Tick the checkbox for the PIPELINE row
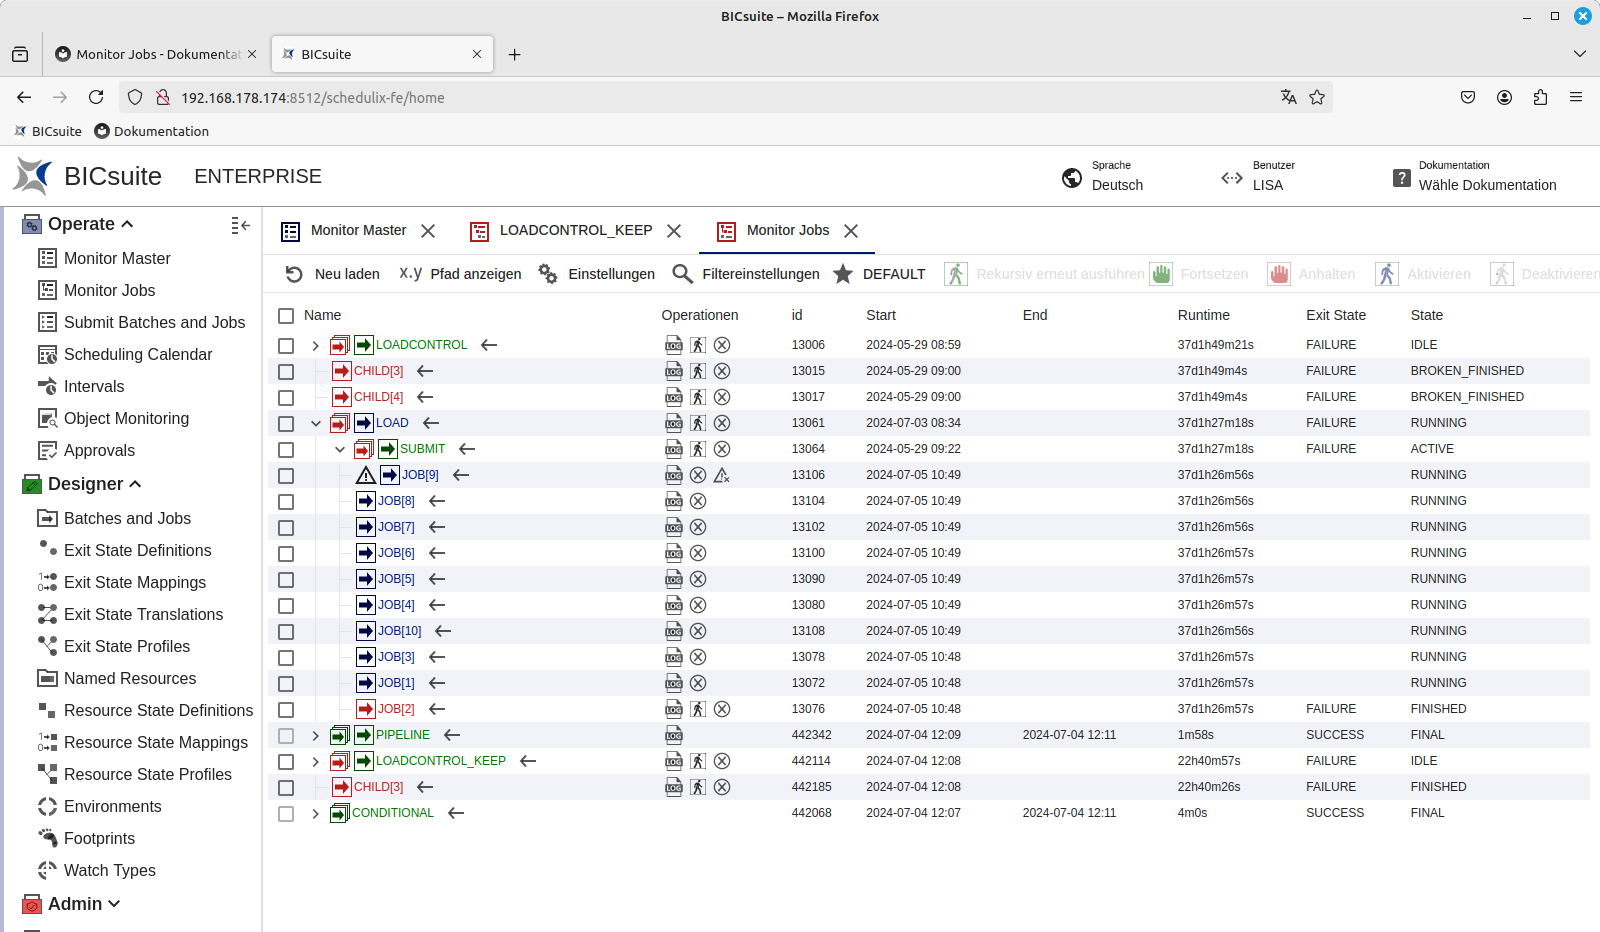 286,735
